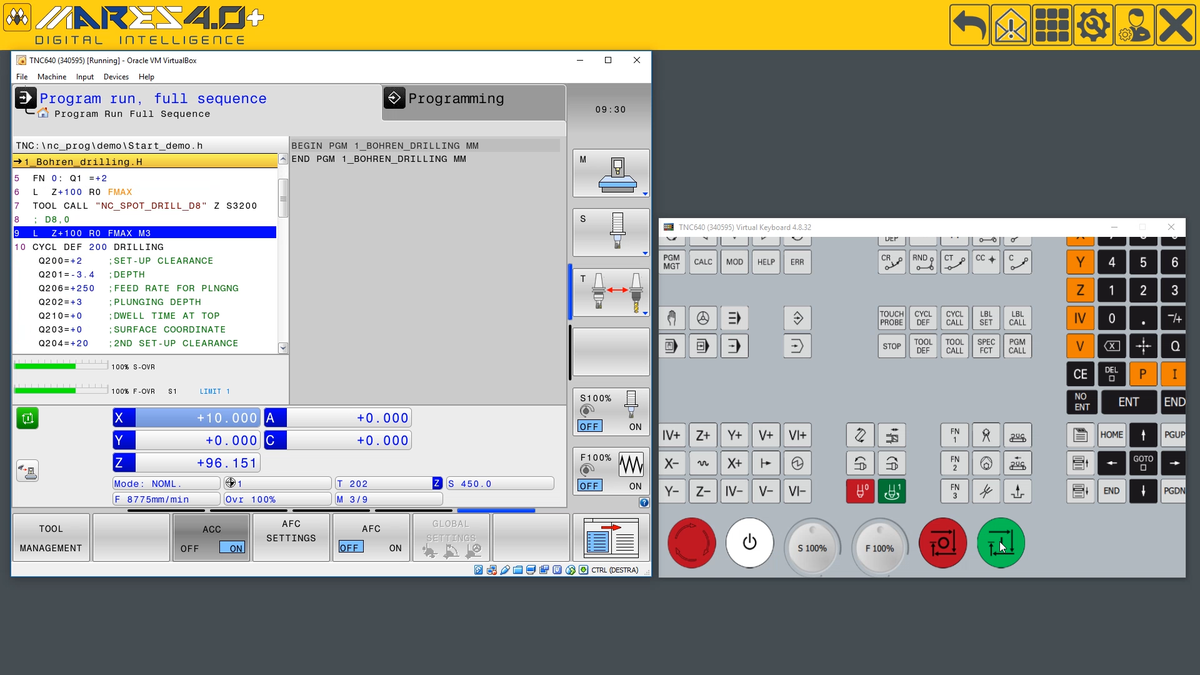The height and width of the screenshot is (675, 1200).
Task: Click the MARES envelope alert icon
Action: point(1011,25)
